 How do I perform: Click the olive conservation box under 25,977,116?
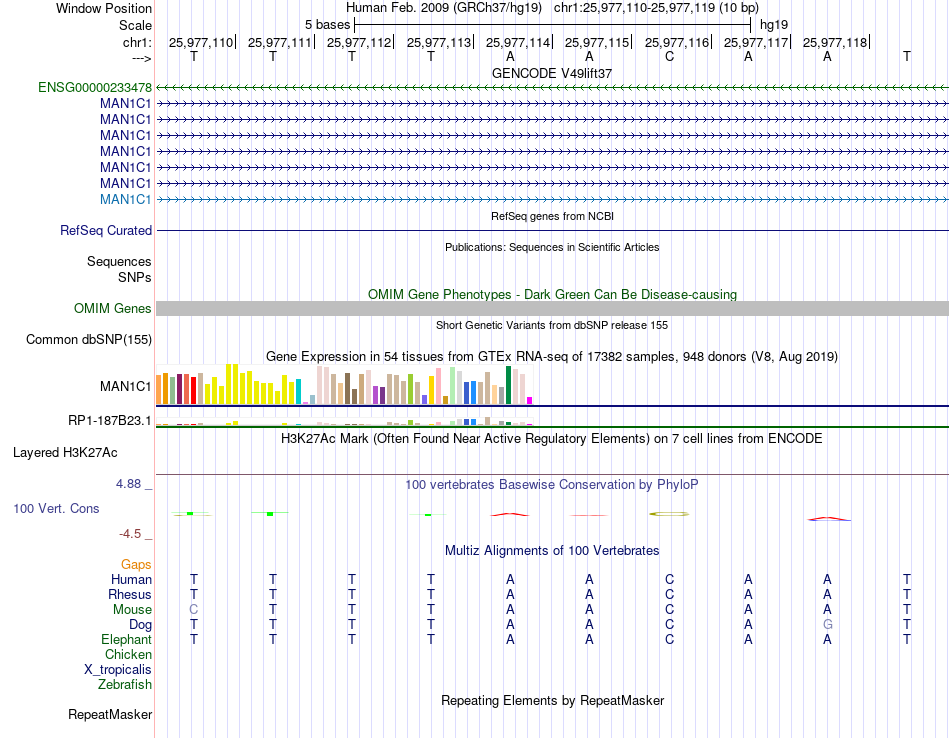point(669,514)
